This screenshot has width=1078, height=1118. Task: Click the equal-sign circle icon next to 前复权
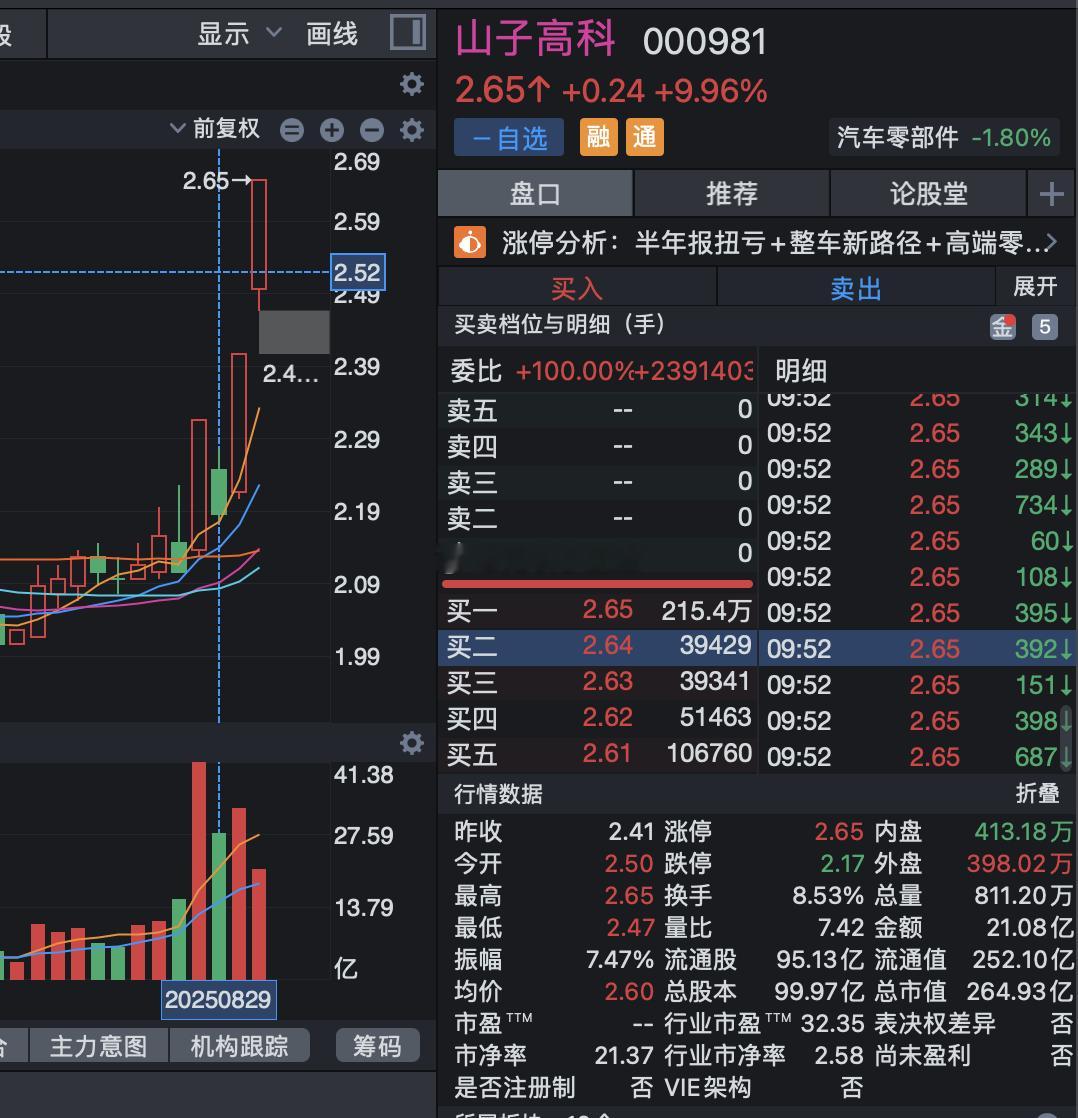click(x=292, y=130)
